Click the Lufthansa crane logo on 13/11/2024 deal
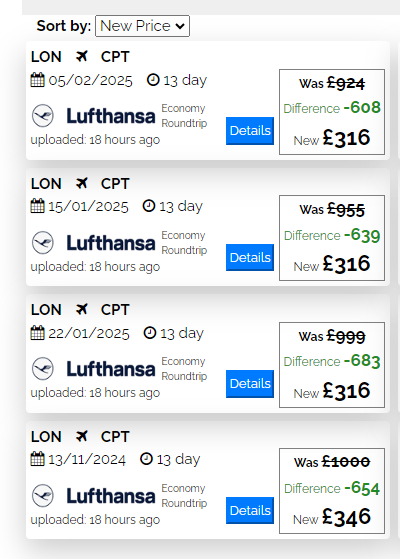 43,496
